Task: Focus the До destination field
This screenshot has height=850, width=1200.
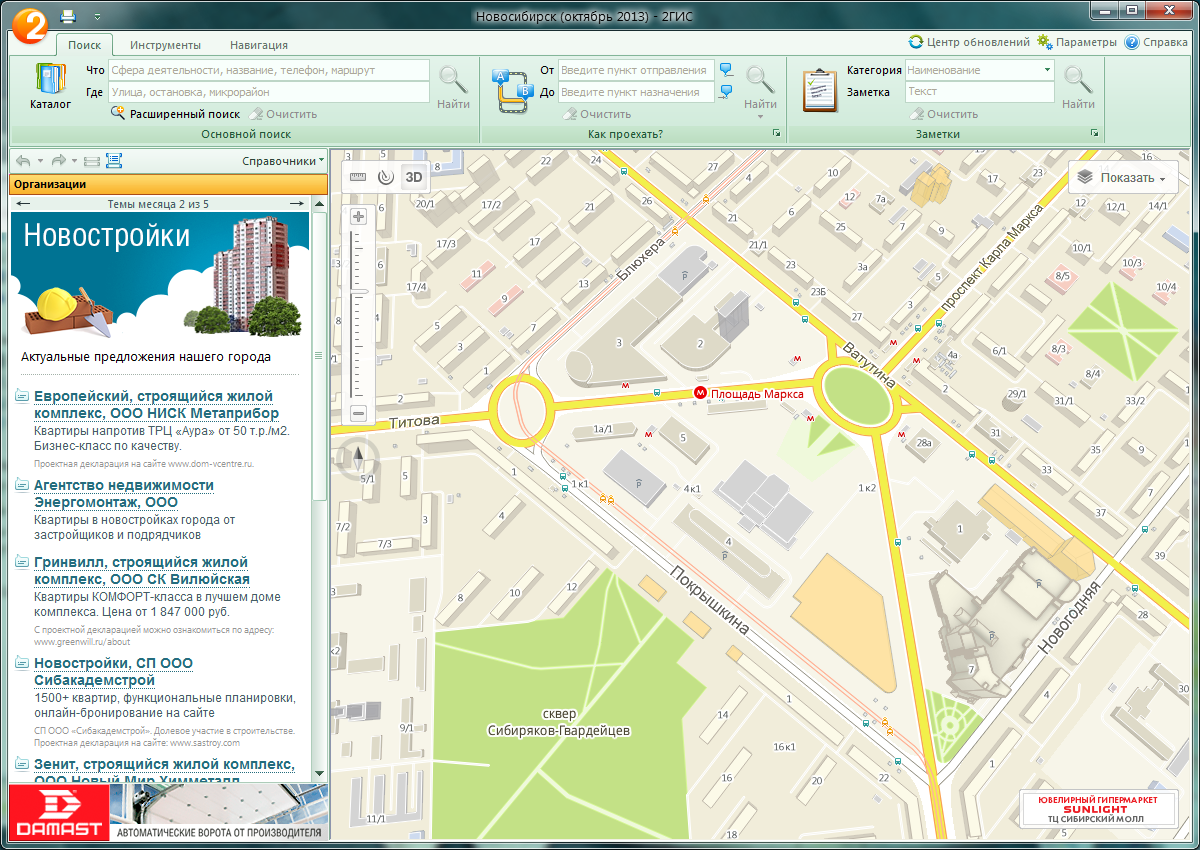Action: point(636,92)
